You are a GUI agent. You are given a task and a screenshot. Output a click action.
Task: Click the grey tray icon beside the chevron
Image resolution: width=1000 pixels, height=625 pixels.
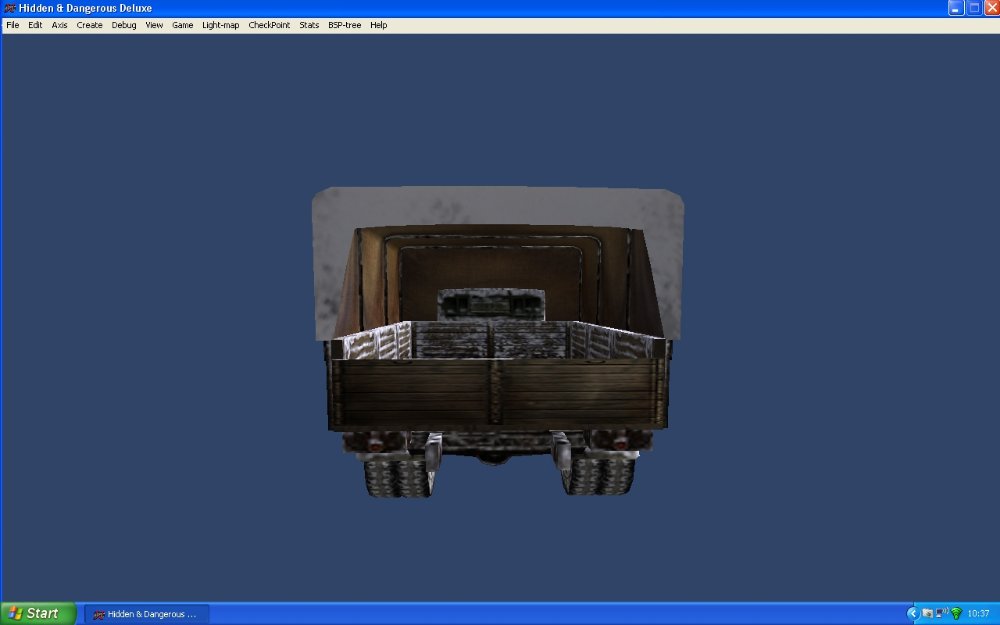927,614
